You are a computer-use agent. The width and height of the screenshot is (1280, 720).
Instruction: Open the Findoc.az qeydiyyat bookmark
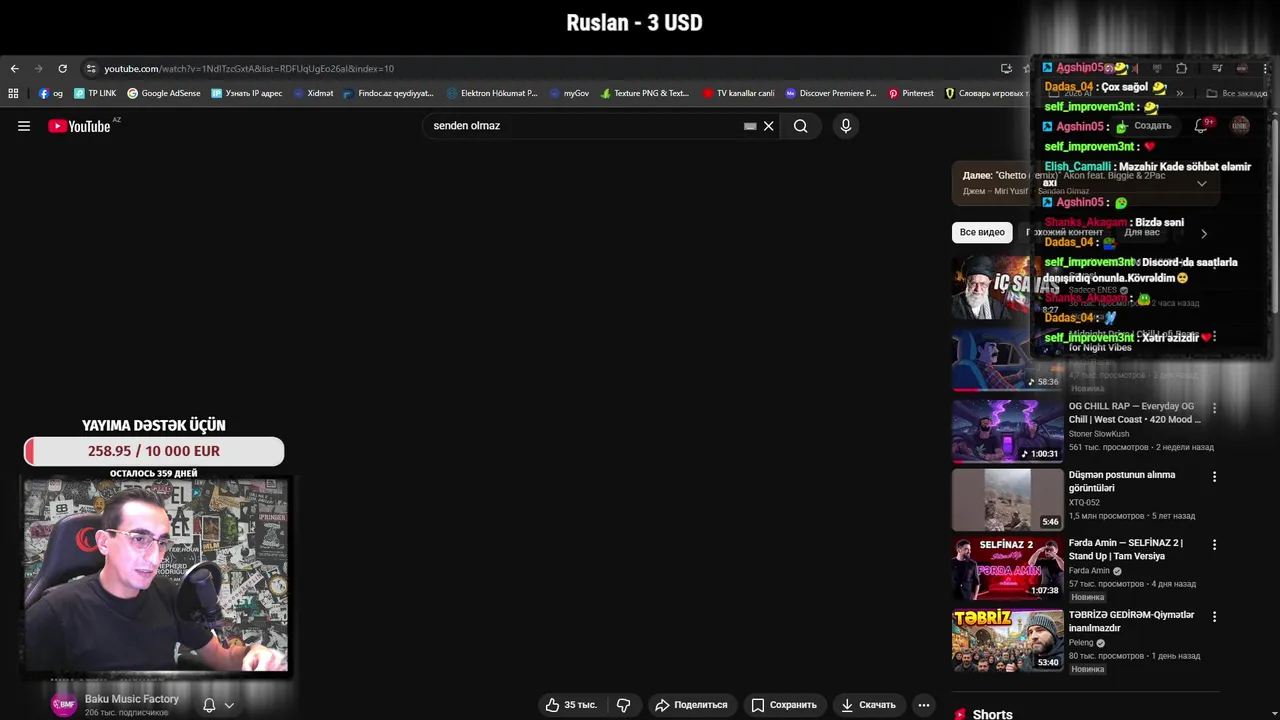tap(388, 93)
